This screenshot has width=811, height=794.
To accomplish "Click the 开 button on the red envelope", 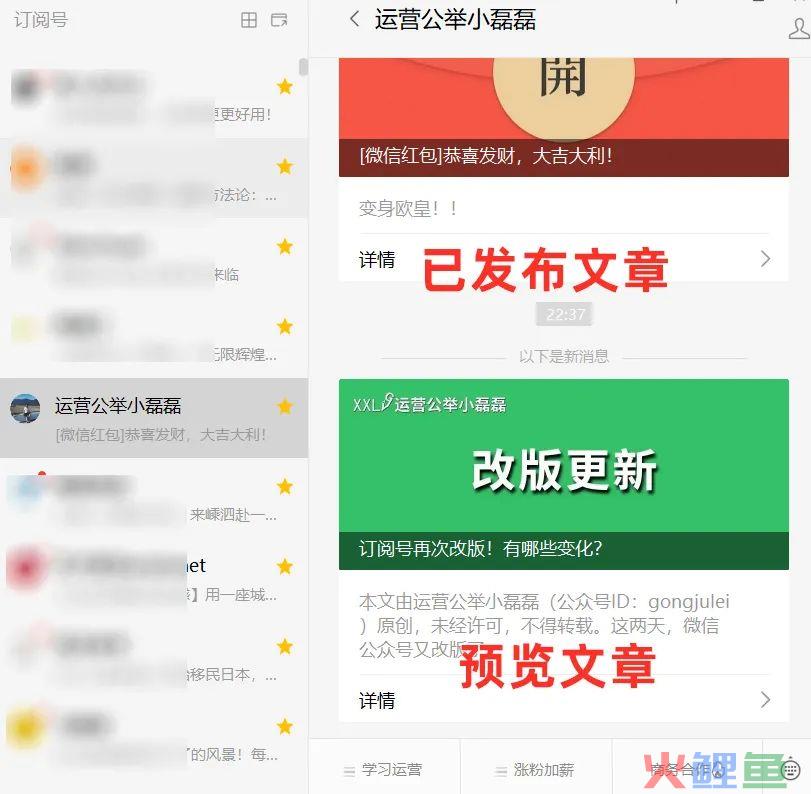I will pyautogui.click(x=564, y=88).
